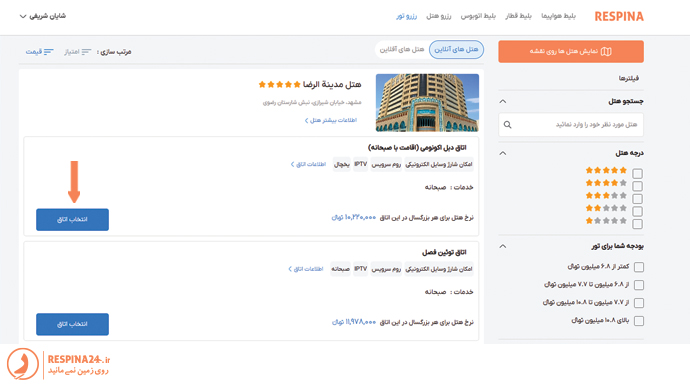Viewport: 690px width, 385px height.
Task: Click the twin room price 11,978,000 toman
Action: (x=354, y=322)
